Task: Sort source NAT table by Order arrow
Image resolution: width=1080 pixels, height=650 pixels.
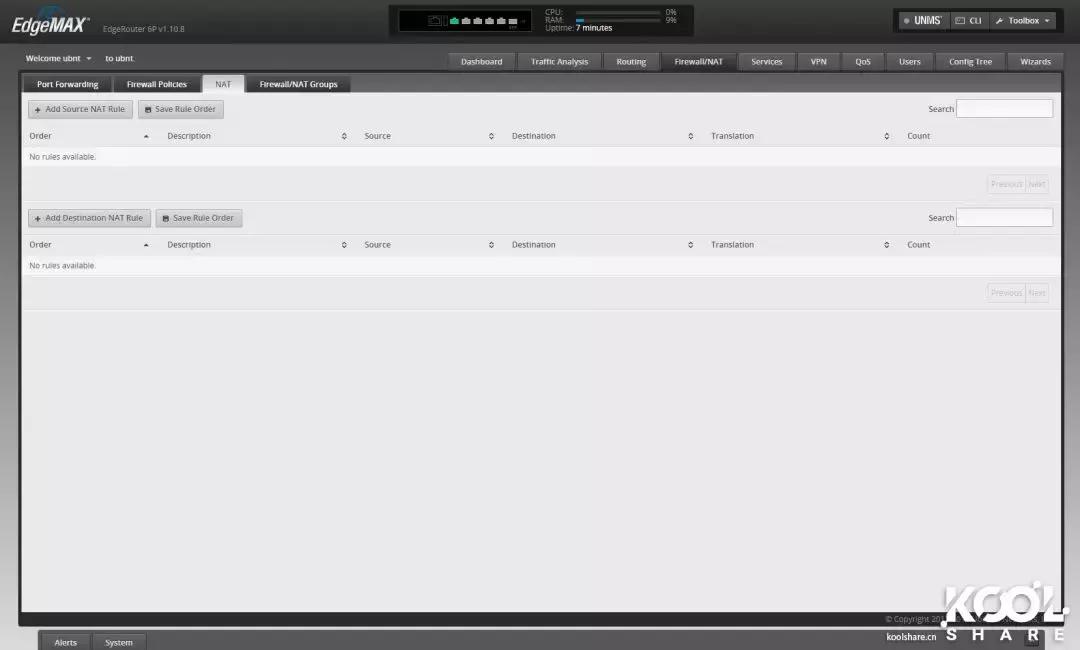Action: [x=146, y=136]
